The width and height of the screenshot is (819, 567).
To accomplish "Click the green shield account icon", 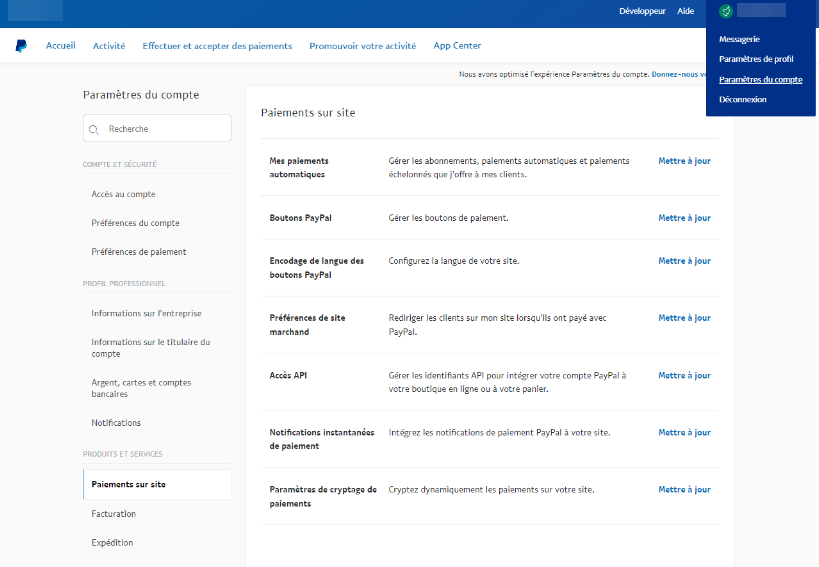I will [726, 11].
